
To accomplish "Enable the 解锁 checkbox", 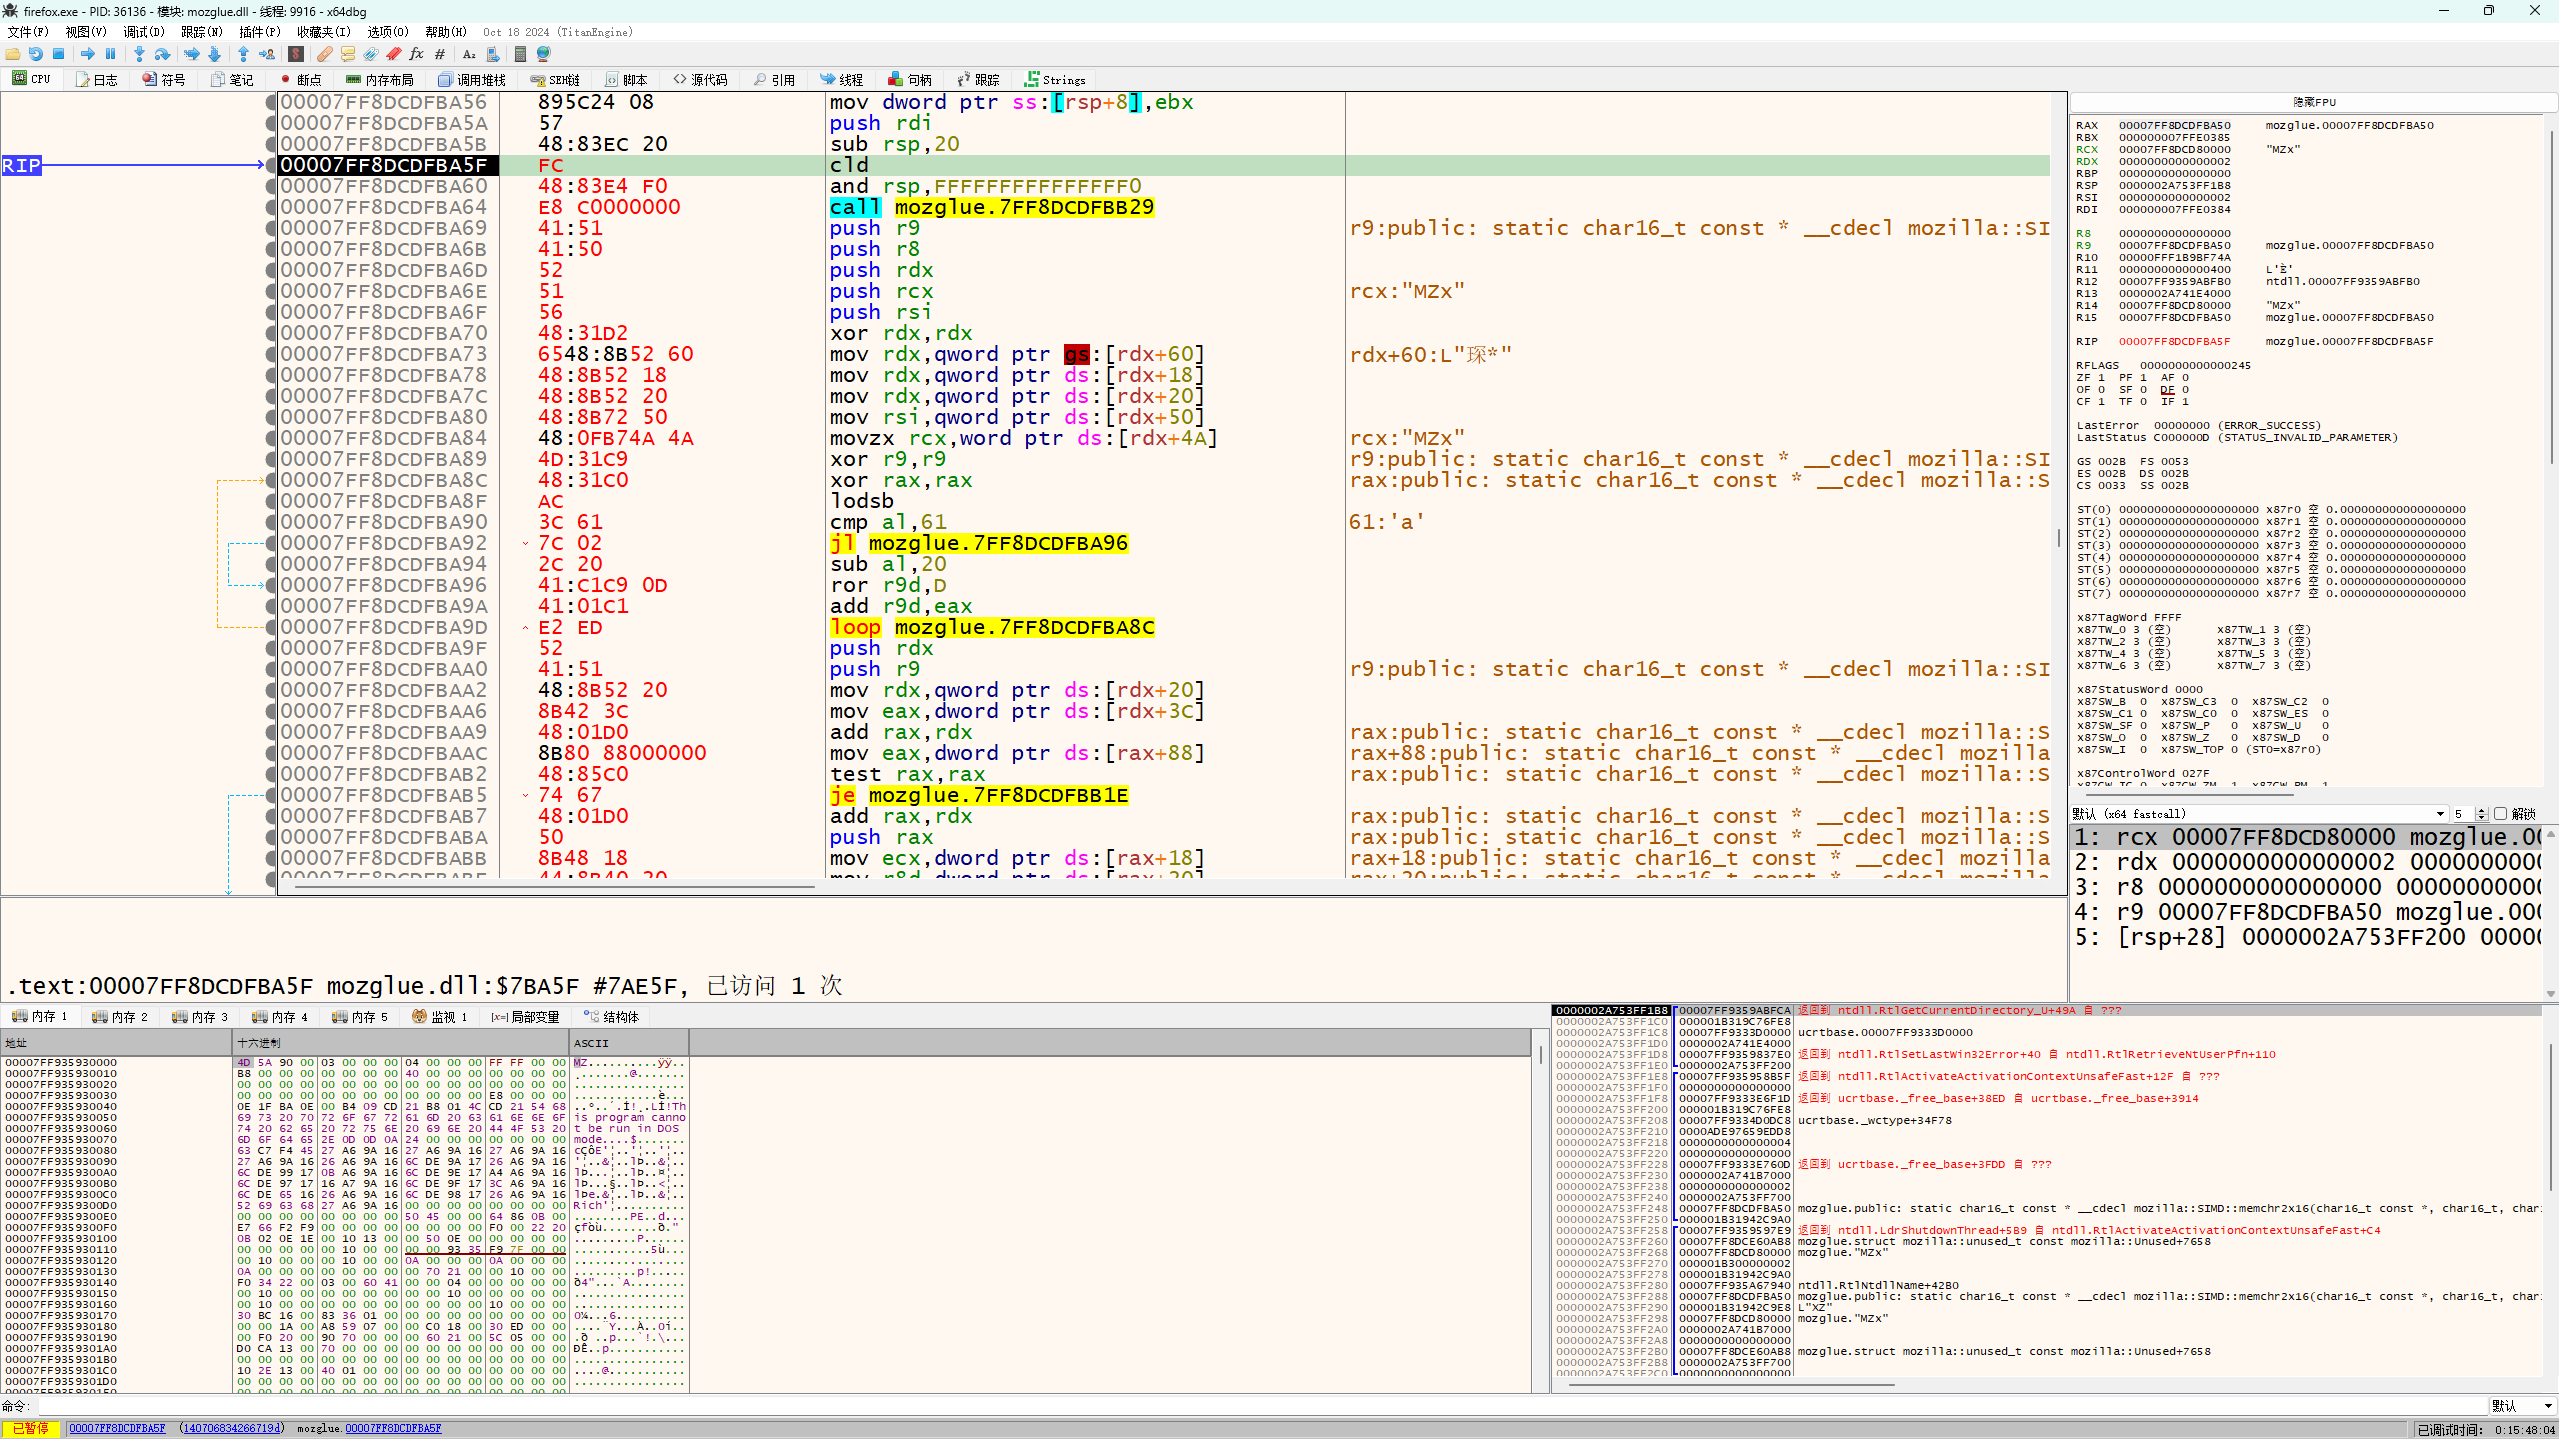I will [2501, 814].
